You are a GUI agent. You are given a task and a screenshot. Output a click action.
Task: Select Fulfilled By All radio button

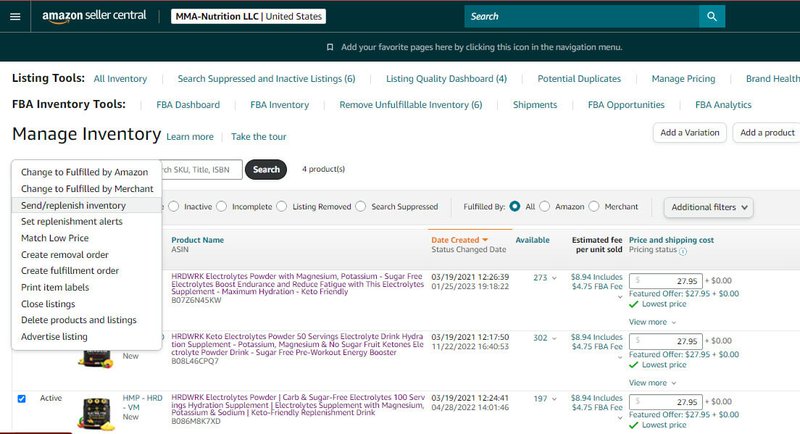coord(515,207)
